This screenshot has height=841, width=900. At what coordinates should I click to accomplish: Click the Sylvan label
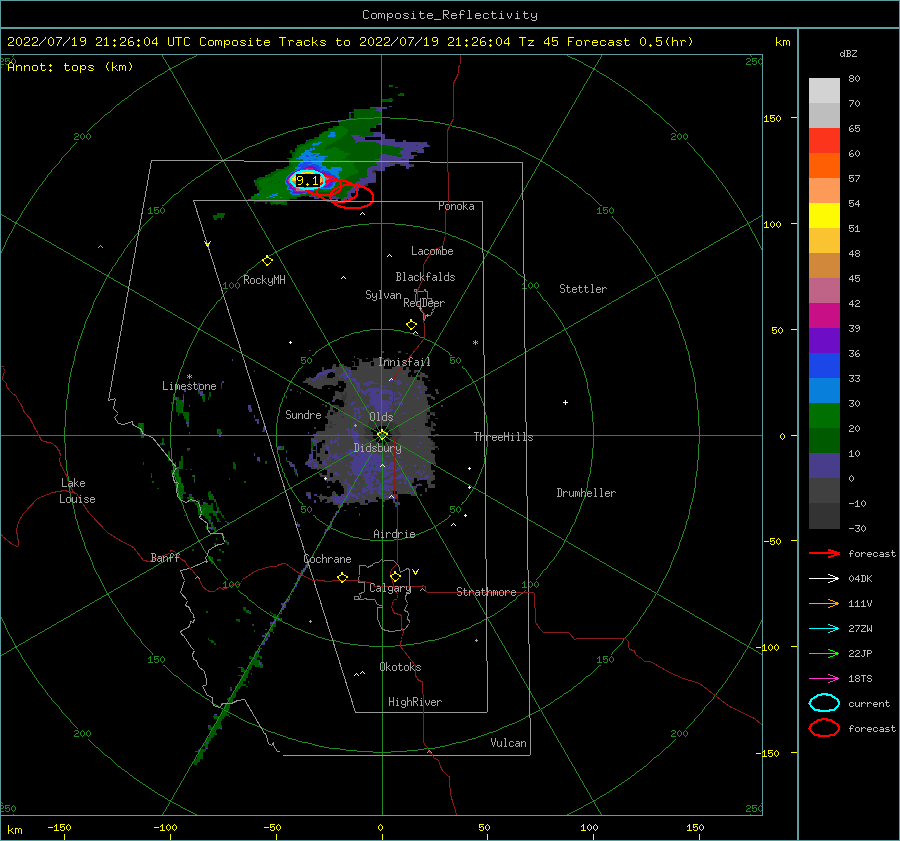(x=383, y=295)
